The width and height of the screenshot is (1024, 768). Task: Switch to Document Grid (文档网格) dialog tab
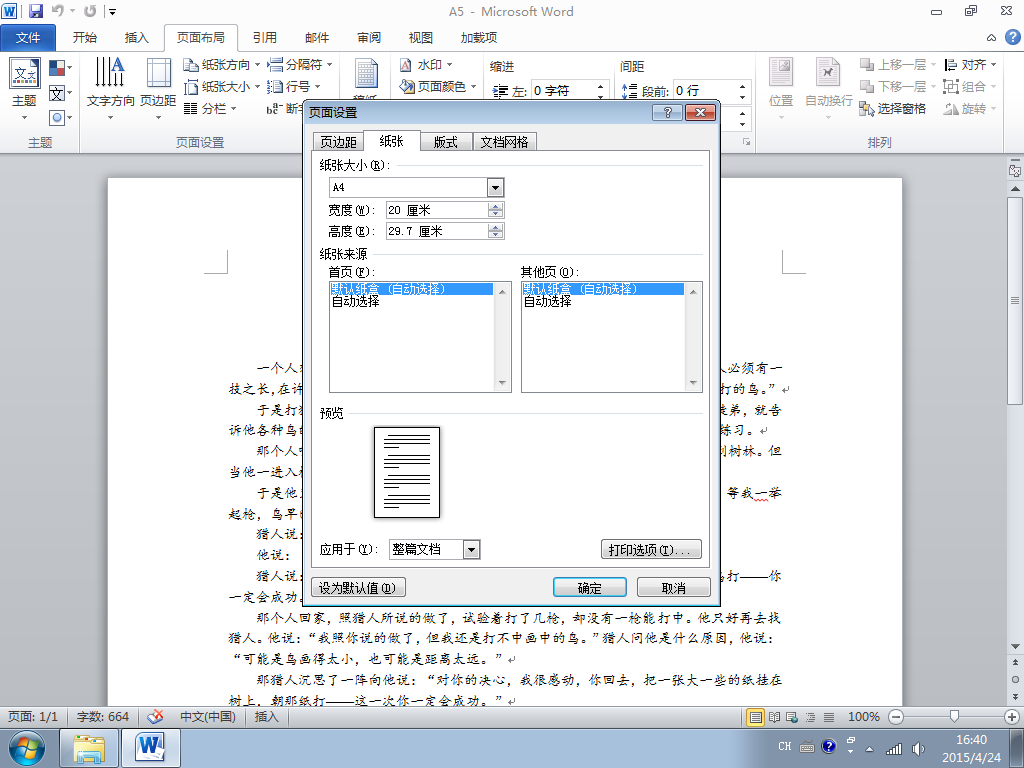point(504,142)
